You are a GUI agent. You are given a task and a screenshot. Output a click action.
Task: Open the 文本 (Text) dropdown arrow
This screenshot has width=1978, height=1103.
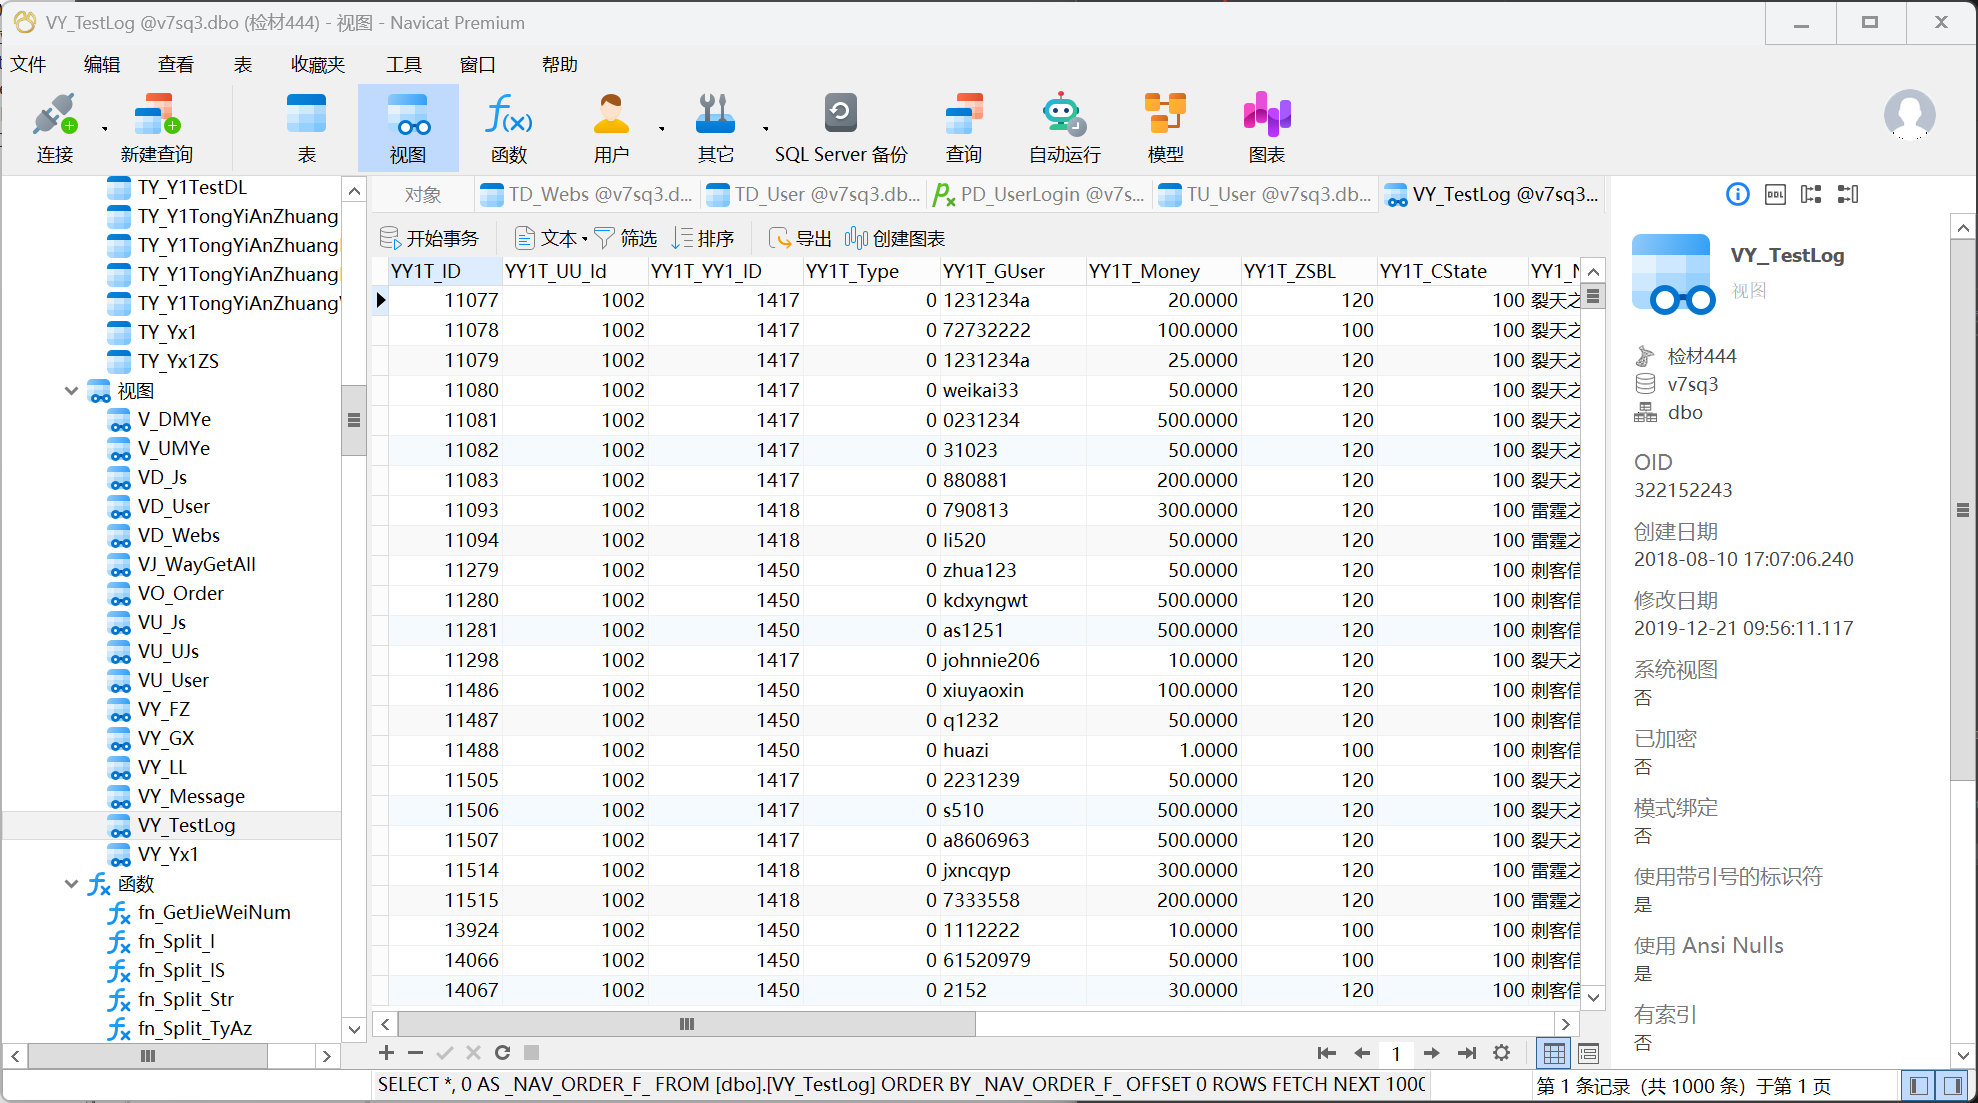point(585,239)
